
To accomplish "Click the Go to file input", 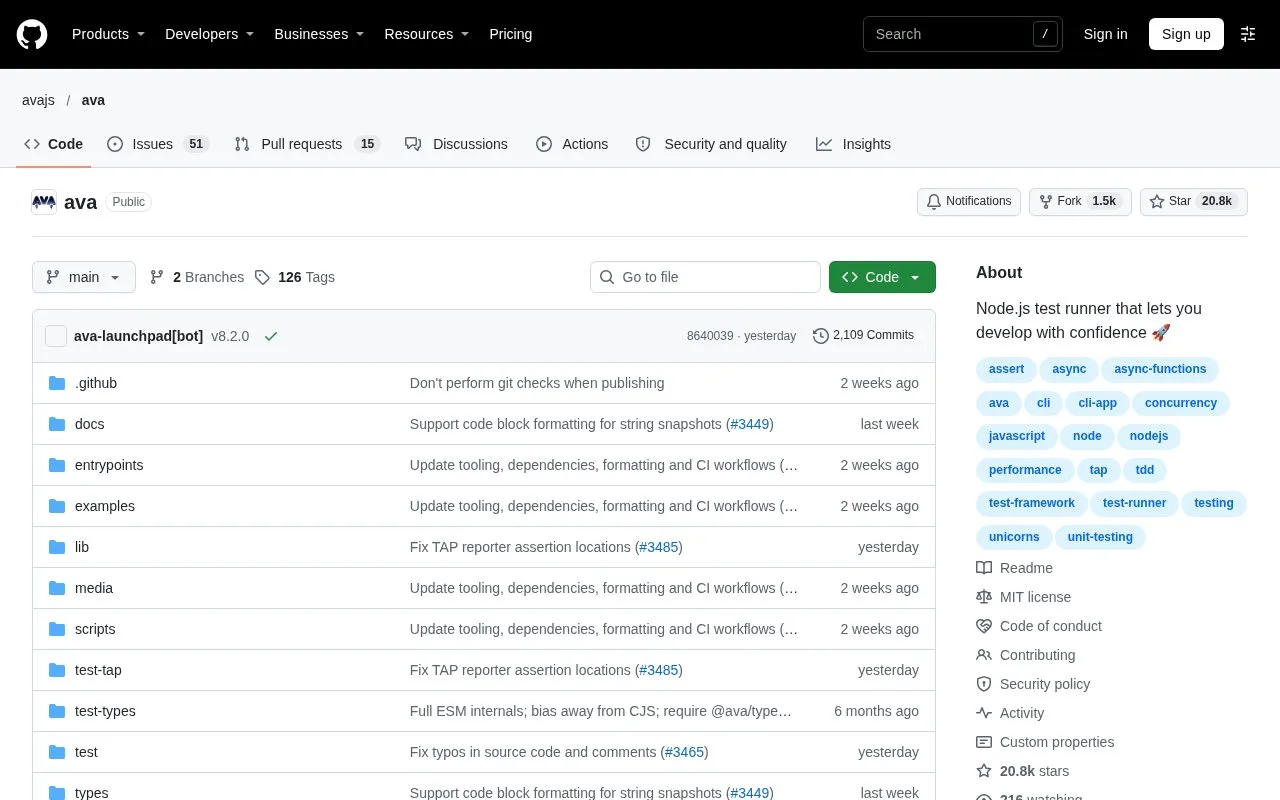I will 705,277.
